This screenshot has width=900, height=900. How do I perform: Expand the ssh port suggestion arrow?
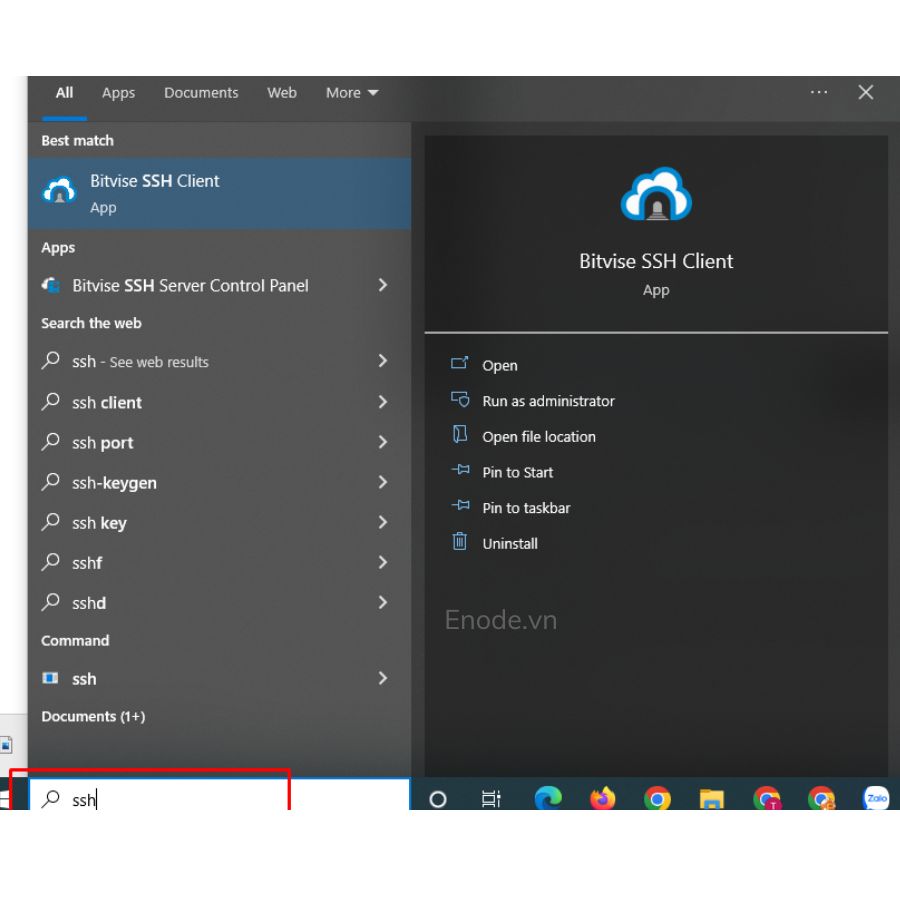point(382,442)
